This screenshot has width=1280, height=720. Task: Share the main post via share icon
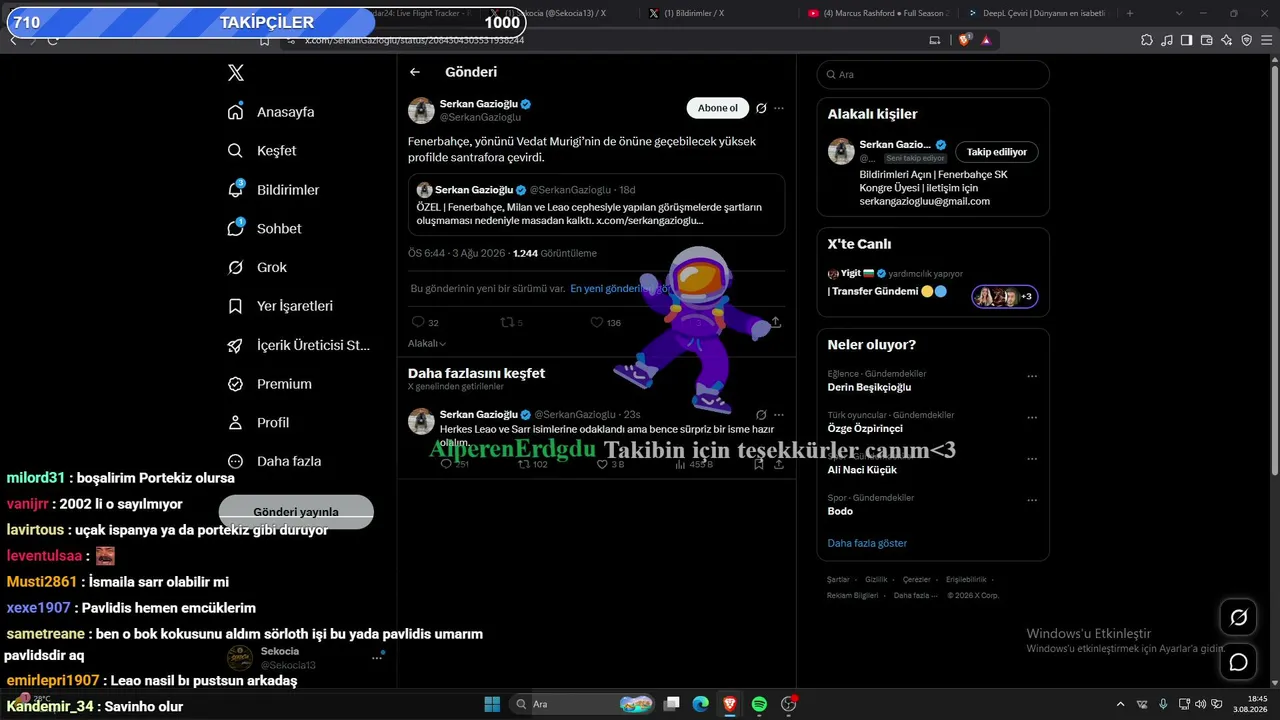[776, 323]
